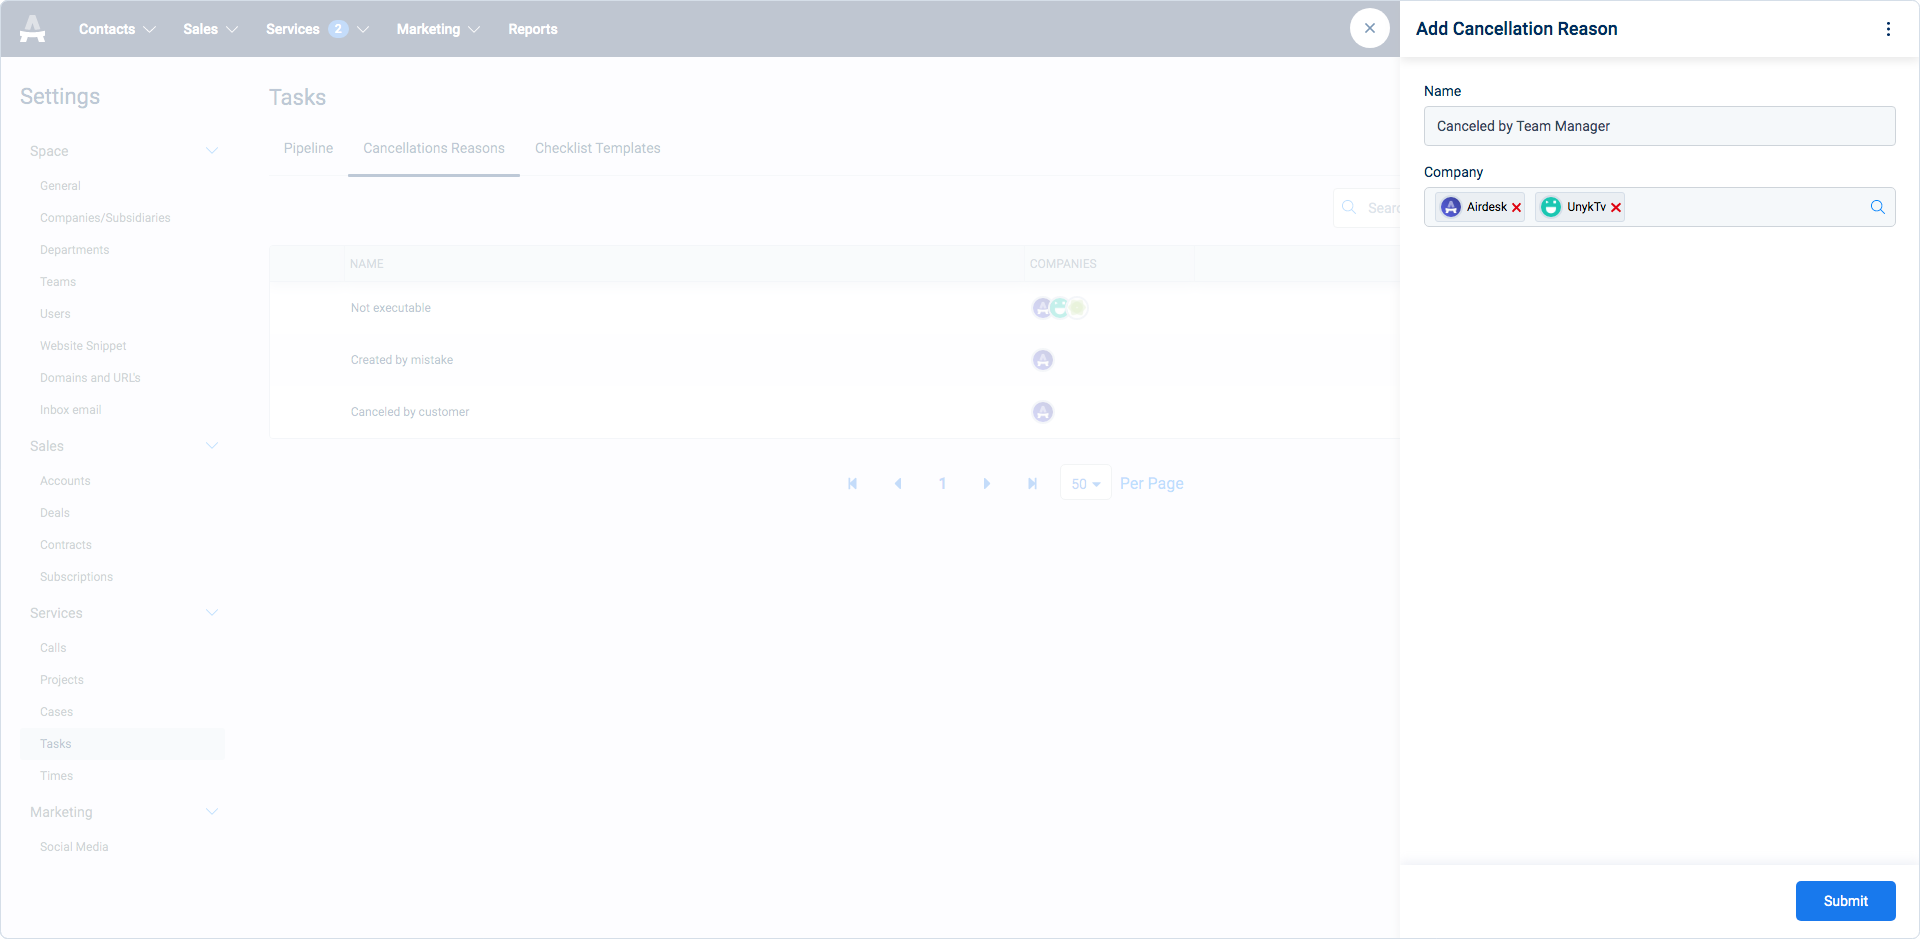Click page number 1
Screen dimensions: 1920x939
[x=942, y=484]
